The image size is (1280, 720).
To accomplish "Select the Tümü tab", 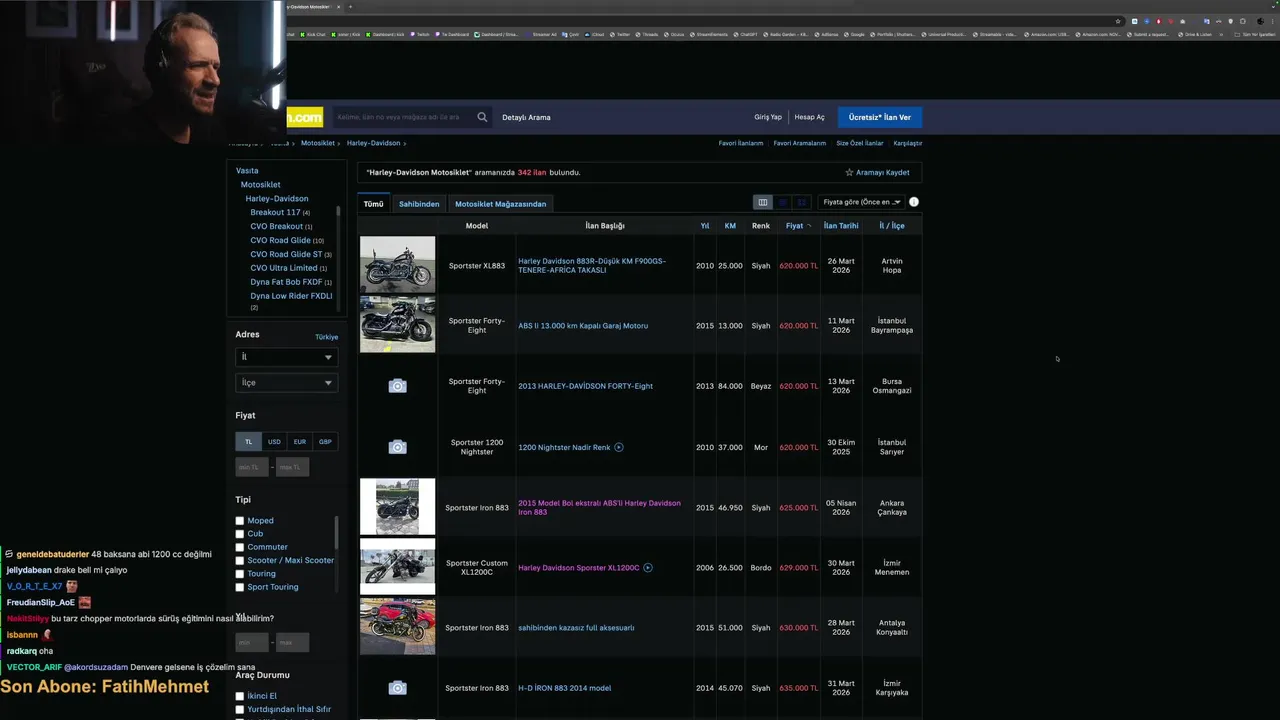I will tap(373, 204).
